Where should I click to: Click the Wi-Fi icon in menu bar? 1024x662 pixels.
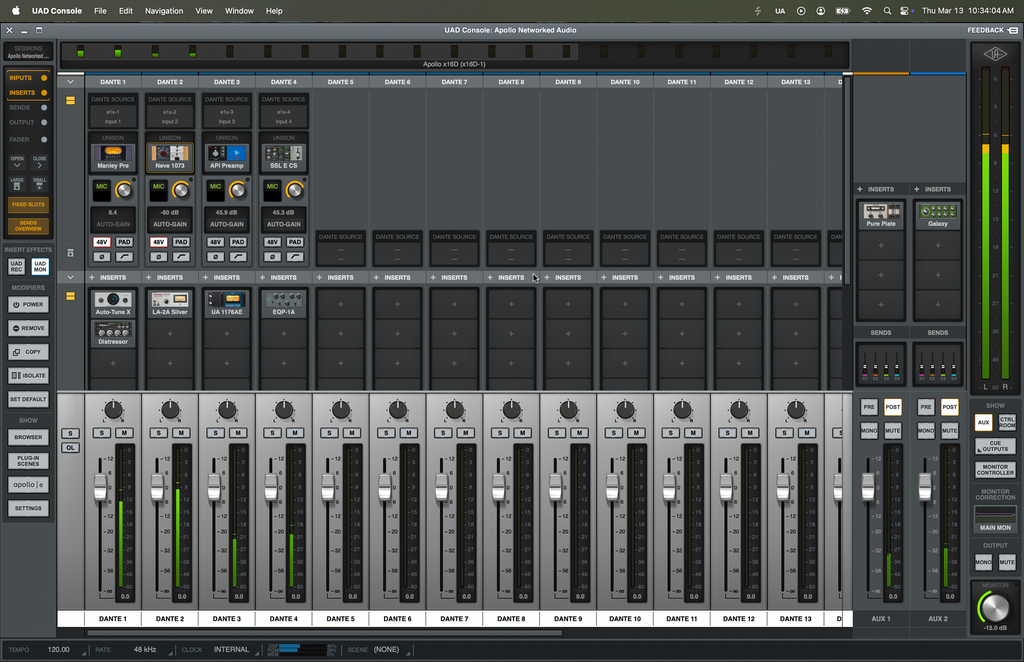(867, 10)
